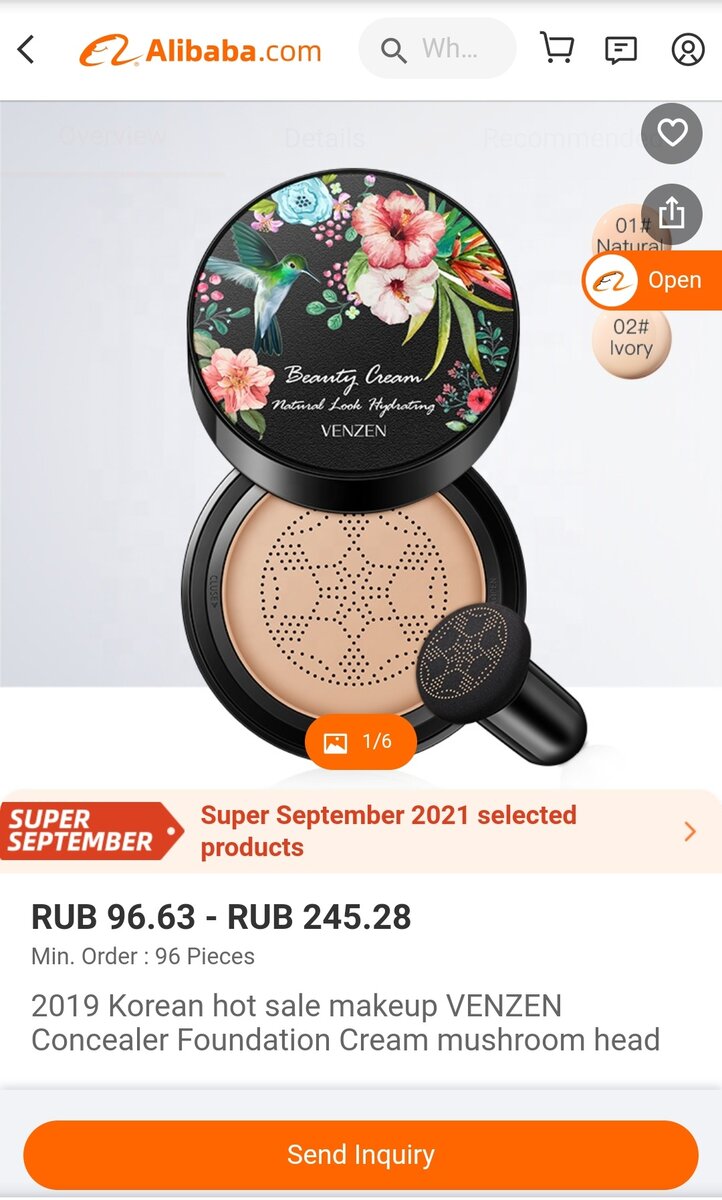Tap the search magnifier icon
Viewport: 722px width, 1200px height.
point(394,50)
